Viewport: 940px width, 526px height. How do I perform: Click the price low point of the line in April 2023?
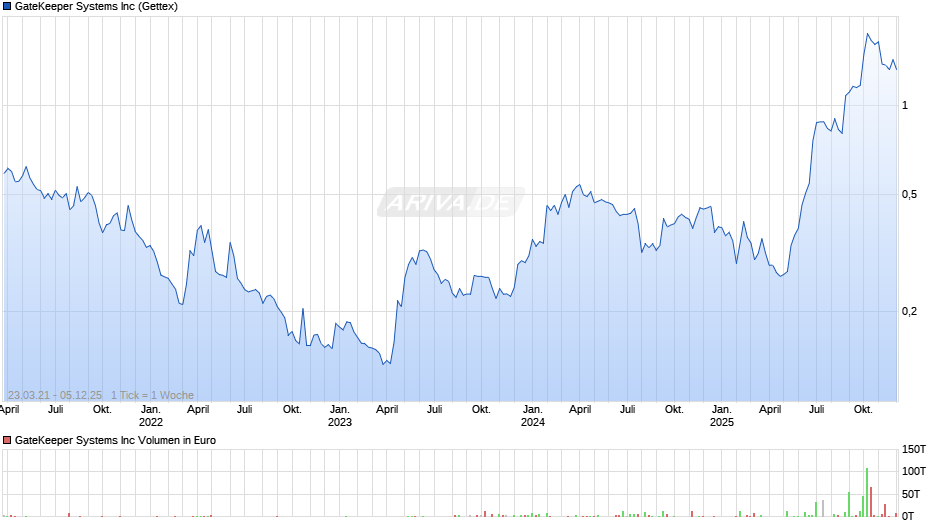tap(383, 364)
